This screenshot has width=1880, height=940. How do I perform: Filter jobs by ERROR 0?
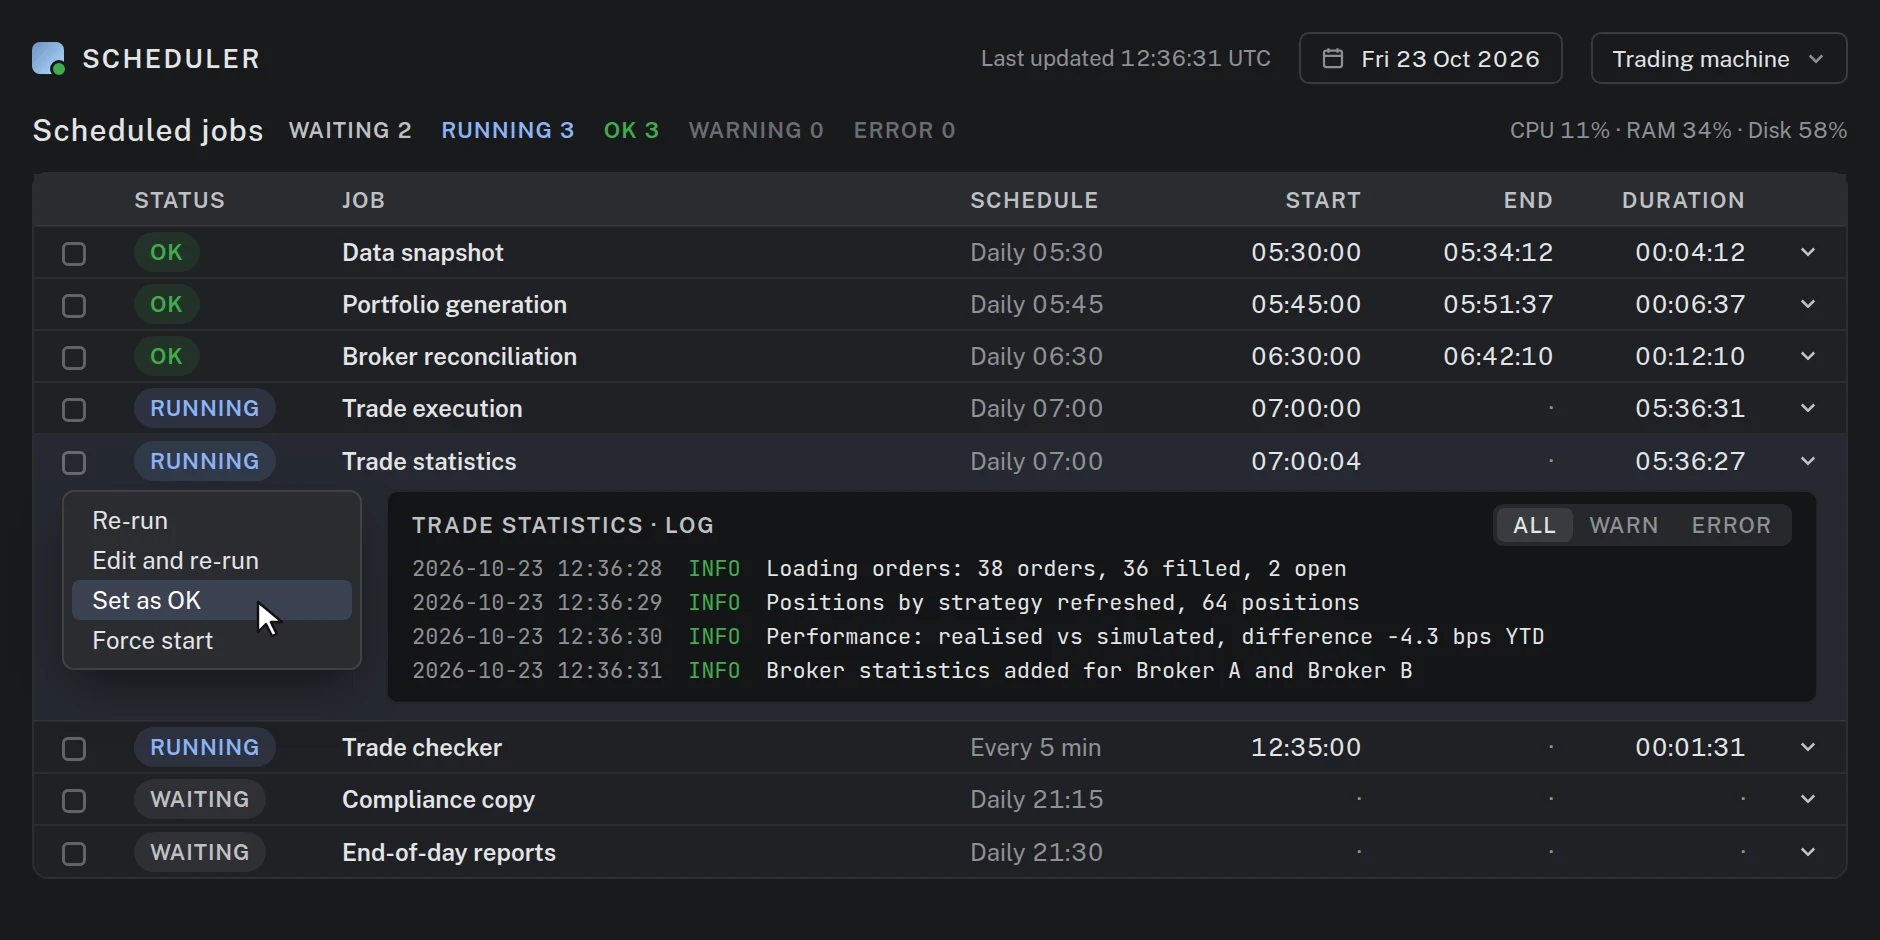coord(904,131)
